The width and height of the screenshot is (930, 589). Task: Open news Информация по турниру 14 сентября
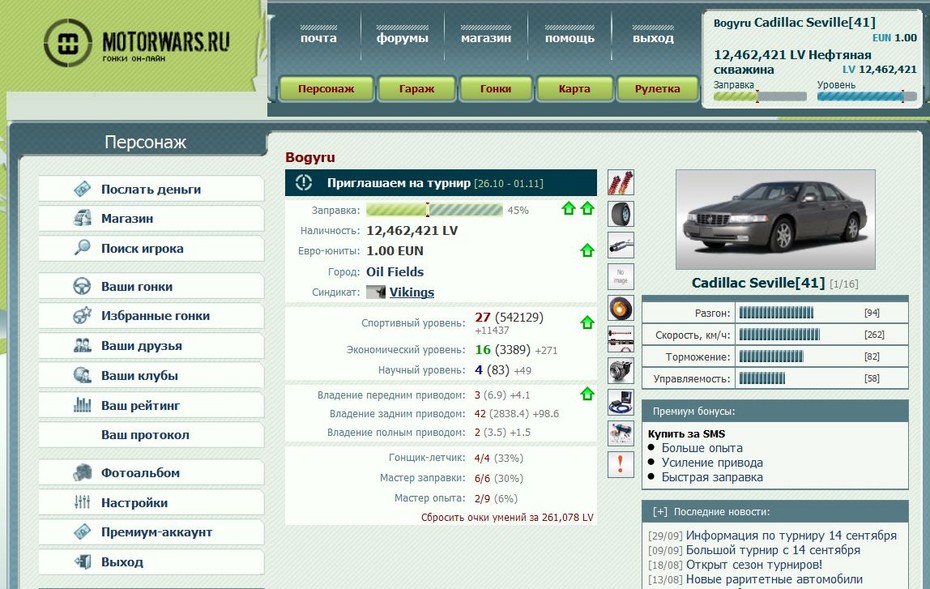791,535
